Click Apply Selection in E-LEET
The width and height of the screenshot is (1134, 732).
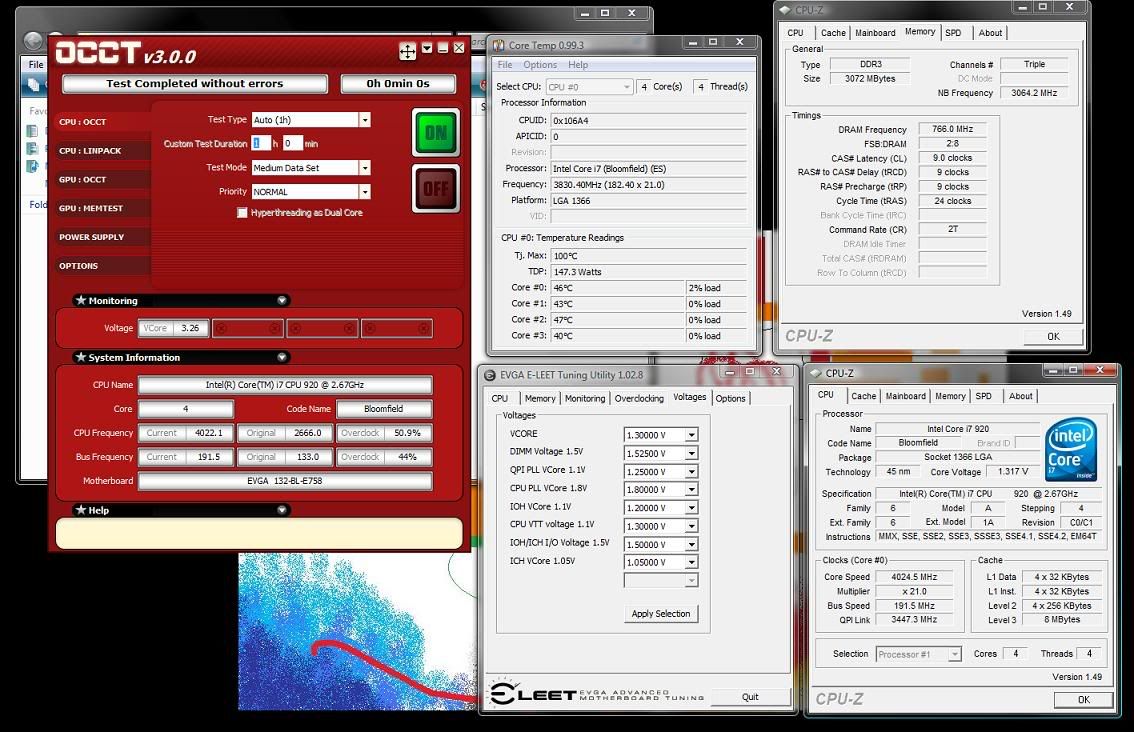point(661,613)
